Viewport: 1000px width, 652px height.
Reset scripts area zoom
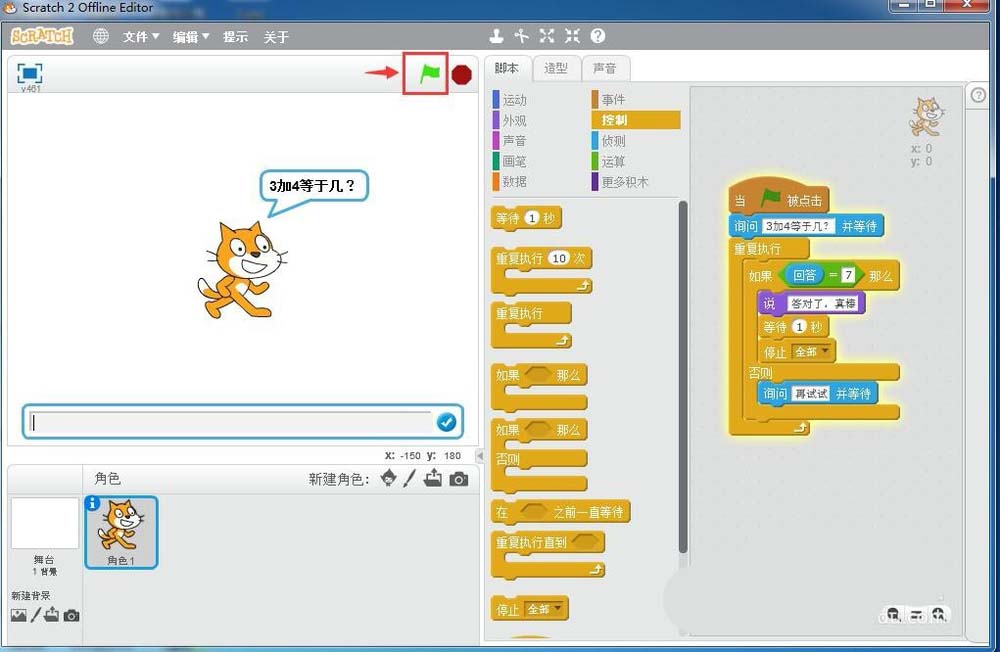click(x=916, y=615)
